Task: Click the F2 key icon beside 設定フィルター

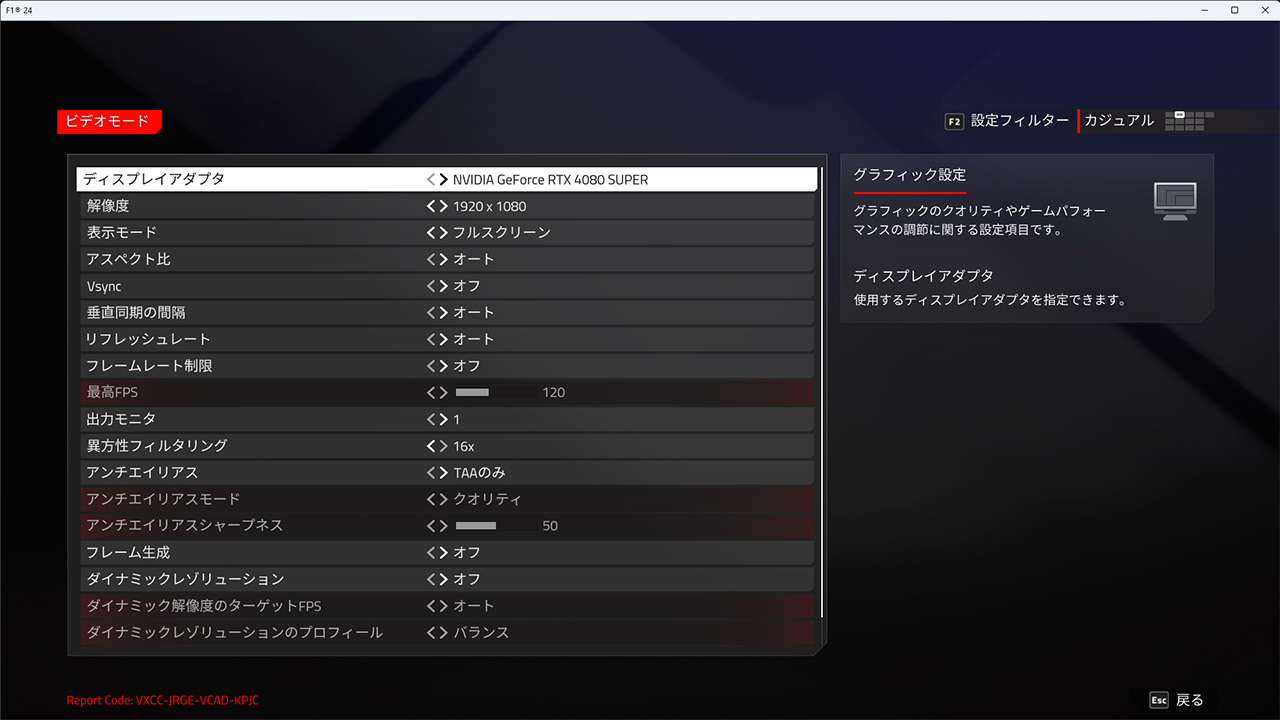Action: [954, 121]
